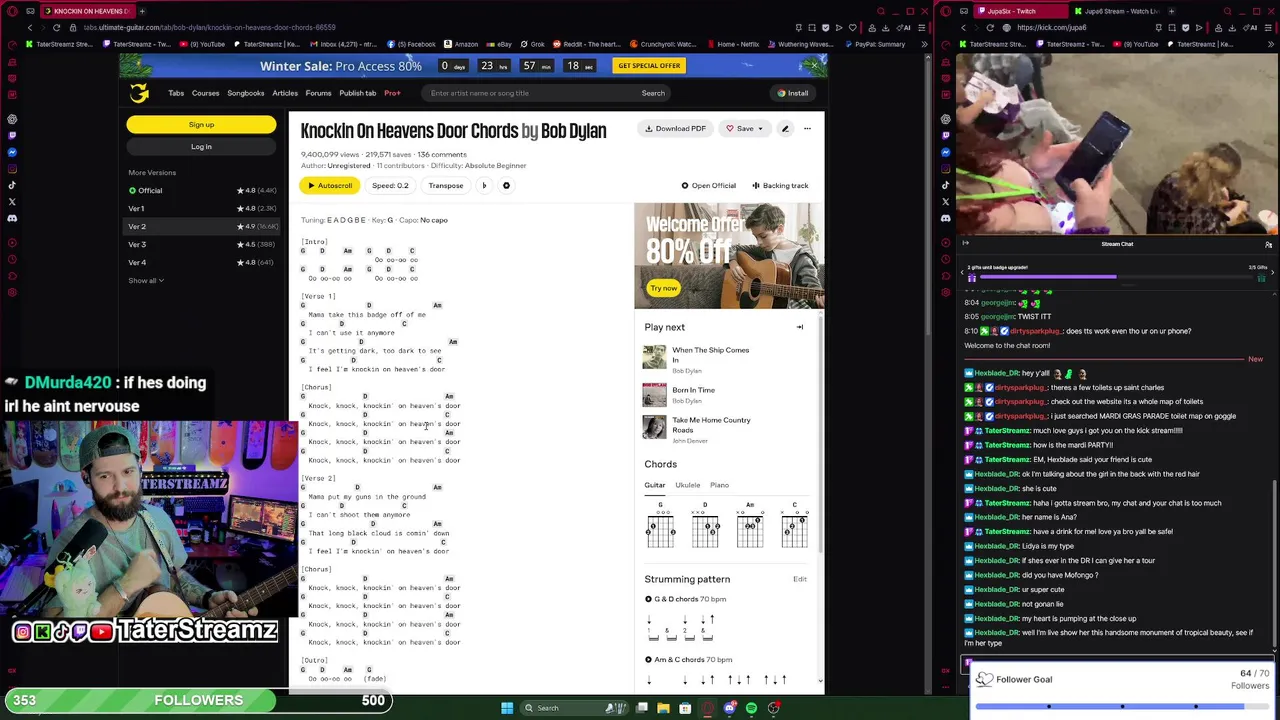The width and height of the screenshot is (1280, 720).
Task: Click the pencil edit icon near Save
Action: (x=785, y=128)
